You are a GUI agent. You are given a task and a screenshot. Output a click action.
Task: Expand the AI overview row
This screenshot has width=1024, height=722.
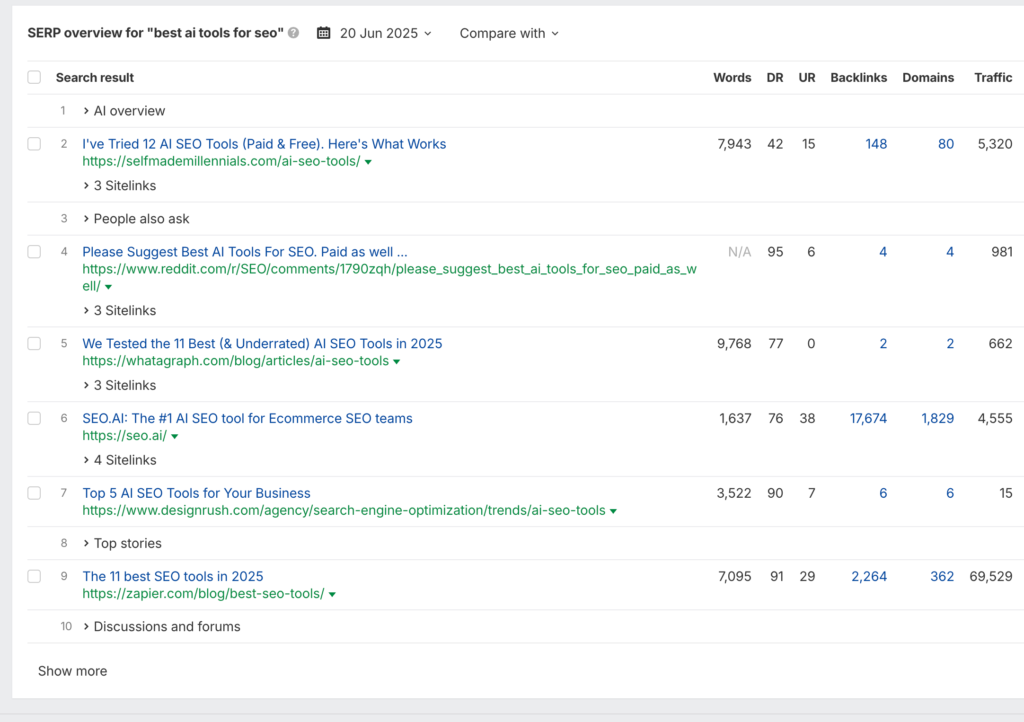tap(123, 111)
